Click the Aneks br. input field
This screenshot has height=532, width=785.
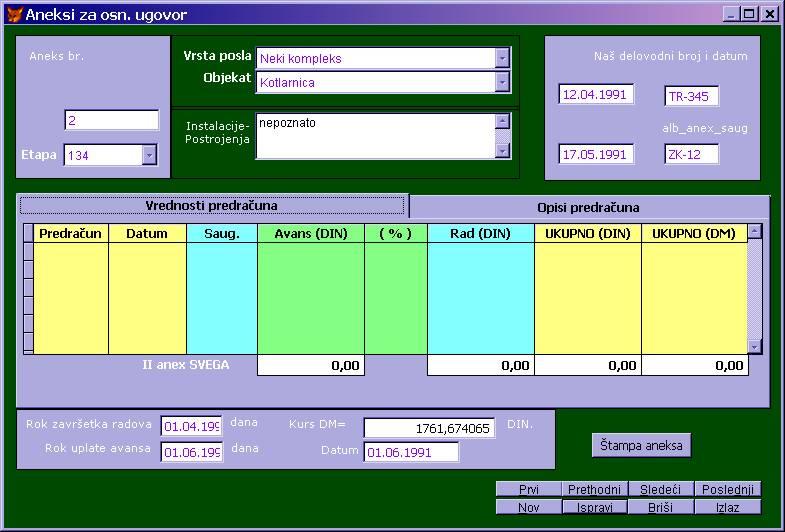coord(112,121)
